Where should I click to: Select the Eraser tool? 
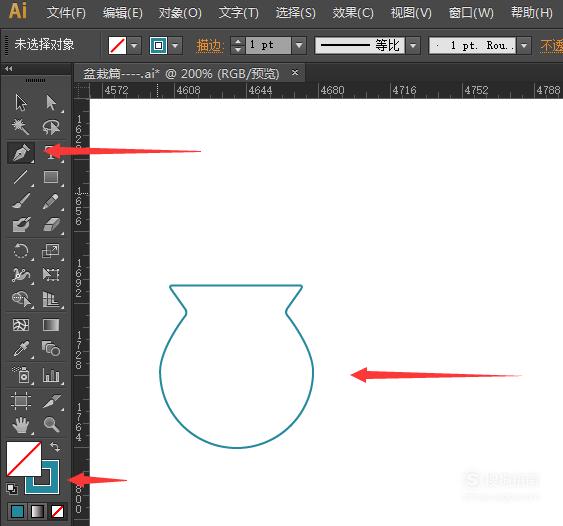51,225
